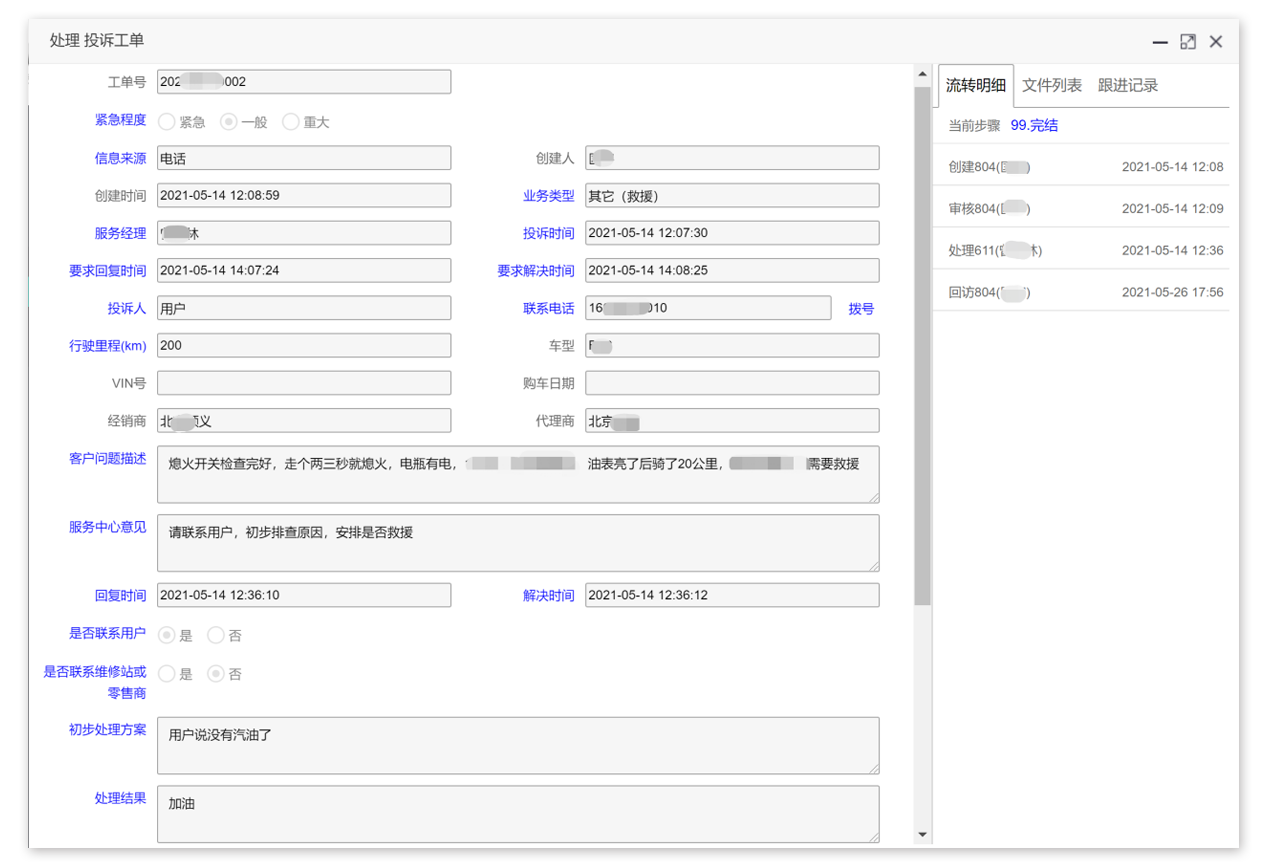Image resolution: width=1267 pixels, height=867 pixels.
Task: Select the 重大 urgency radio button
Action: [x=291, y=122]
